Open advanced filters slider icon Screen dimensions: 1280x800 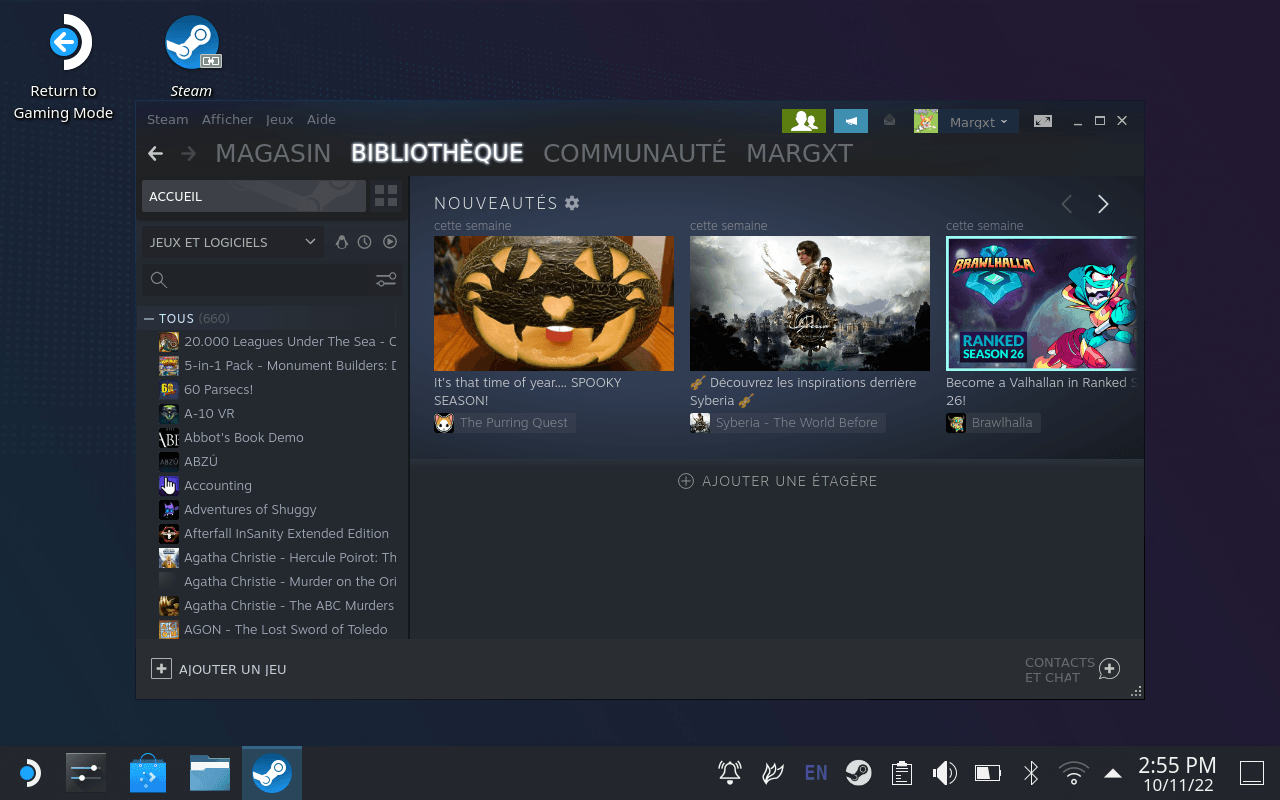(386, 280)
